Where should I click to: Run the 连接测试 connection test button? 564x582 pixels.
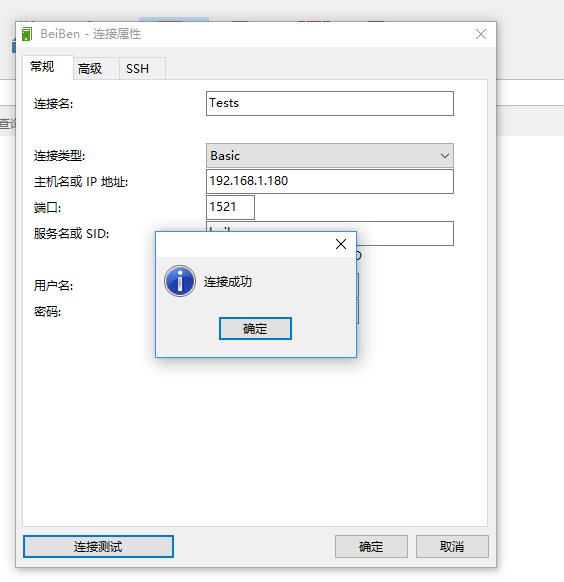(x=98, y=546)
